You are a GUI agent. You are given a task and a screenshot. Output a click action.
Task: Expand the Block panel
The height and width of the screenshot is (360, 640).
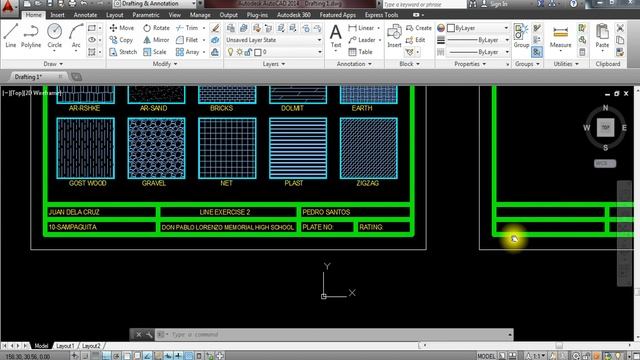point(409,64)
